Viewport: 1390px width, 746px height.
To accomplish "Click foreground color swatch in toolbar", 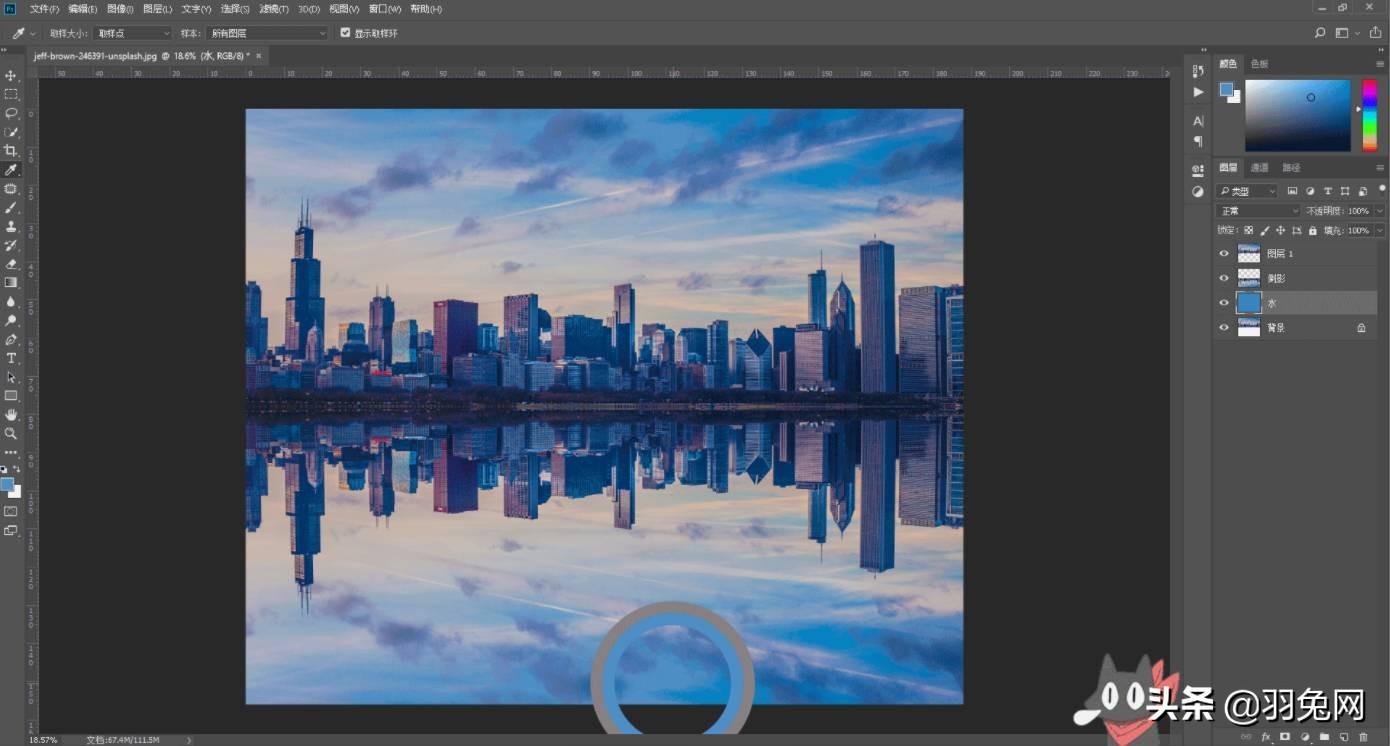I will pos(8,485).
